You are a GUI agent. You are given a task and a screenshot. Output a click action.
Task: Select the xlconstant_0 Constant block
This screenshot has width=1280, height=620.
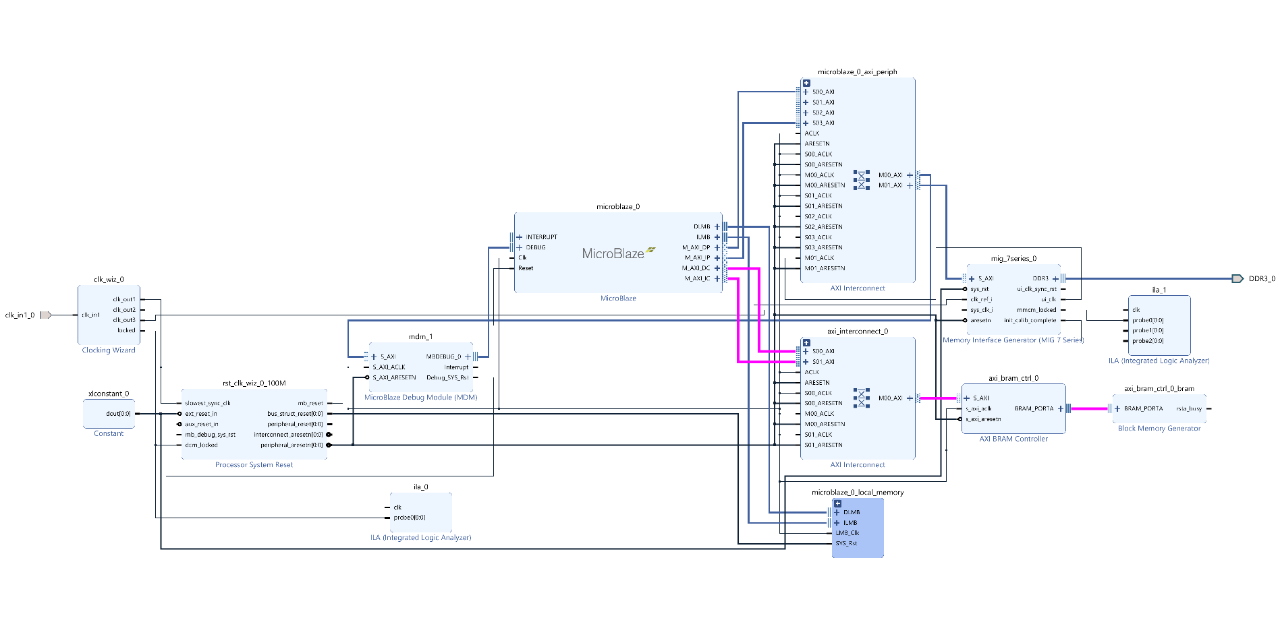click(x=108, y=413)
